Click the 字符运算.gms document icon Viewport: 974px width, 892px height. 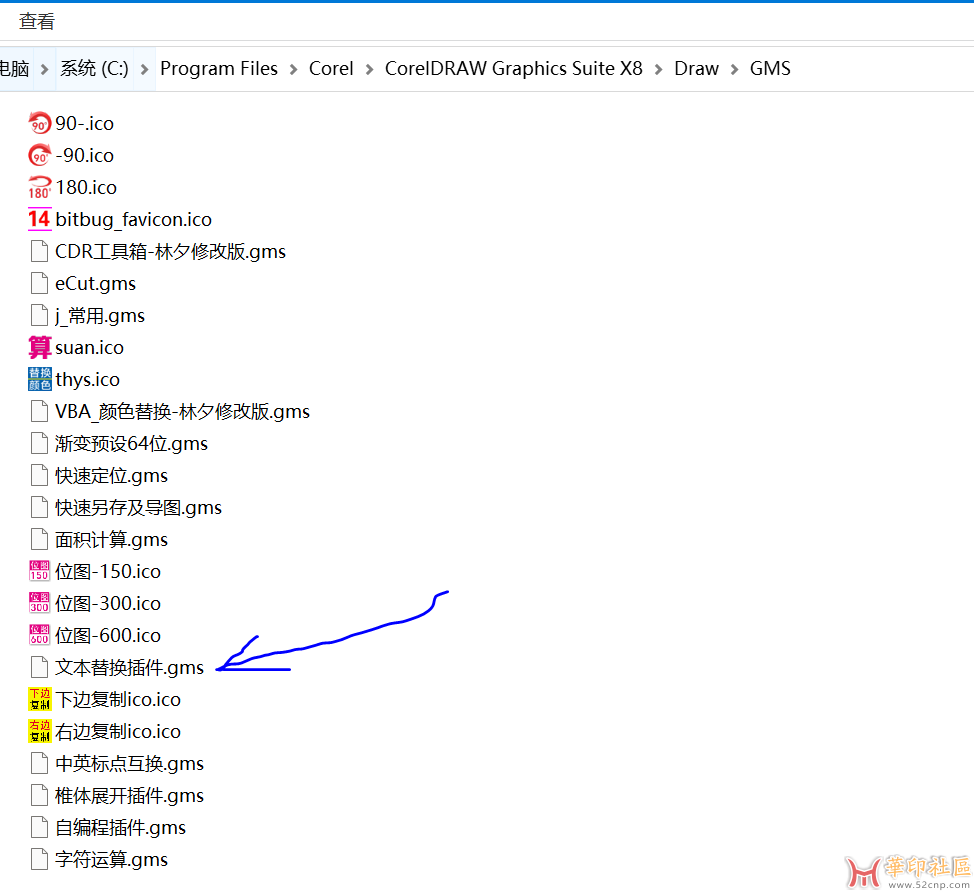(x=39, y=859)
